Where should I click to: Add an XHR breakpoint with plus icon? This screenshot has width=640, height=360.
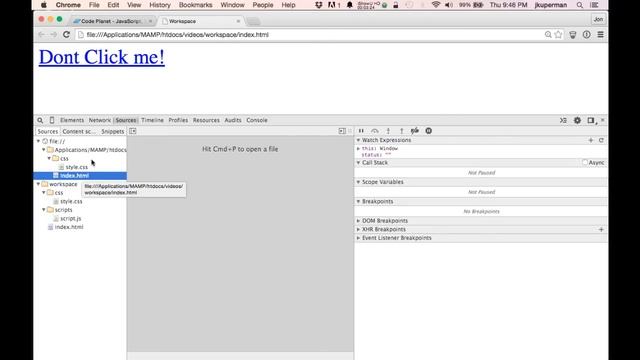[601, 229]
